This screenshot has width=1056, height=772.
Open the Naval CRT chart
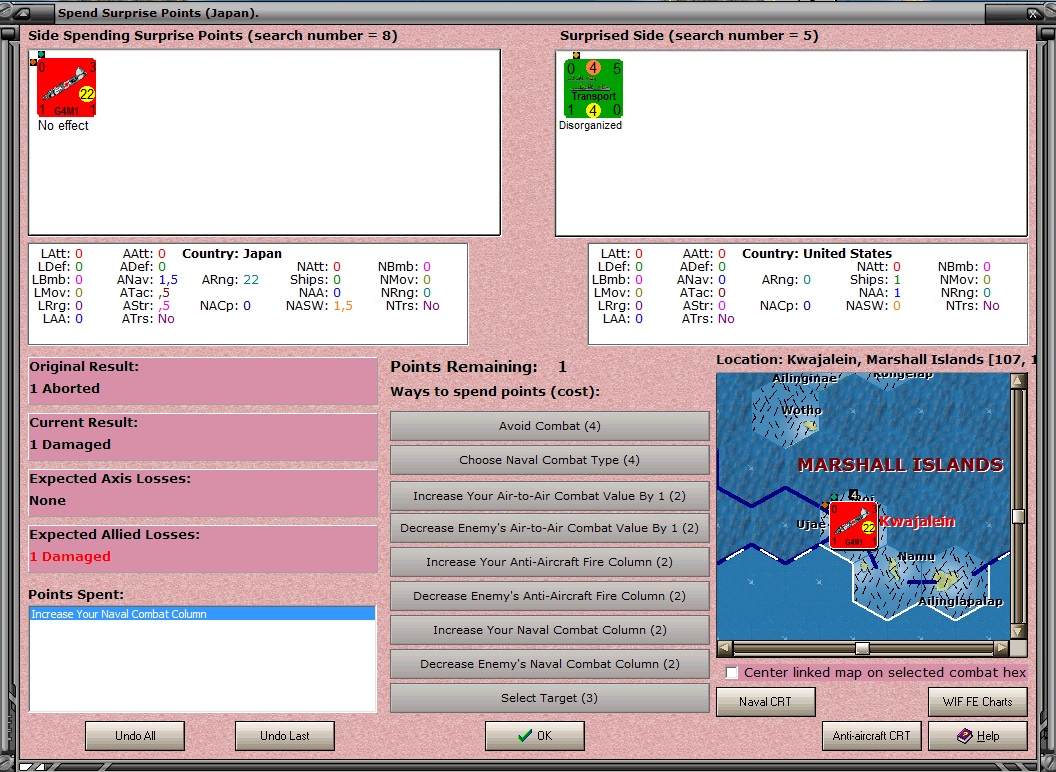(x=765, y=701)
